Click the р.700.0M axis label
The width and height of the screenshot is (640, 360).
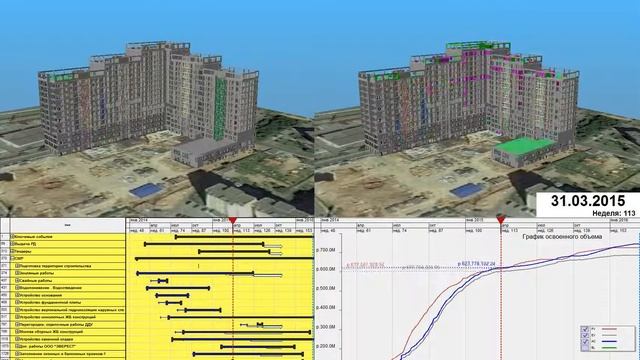[326, 250]
